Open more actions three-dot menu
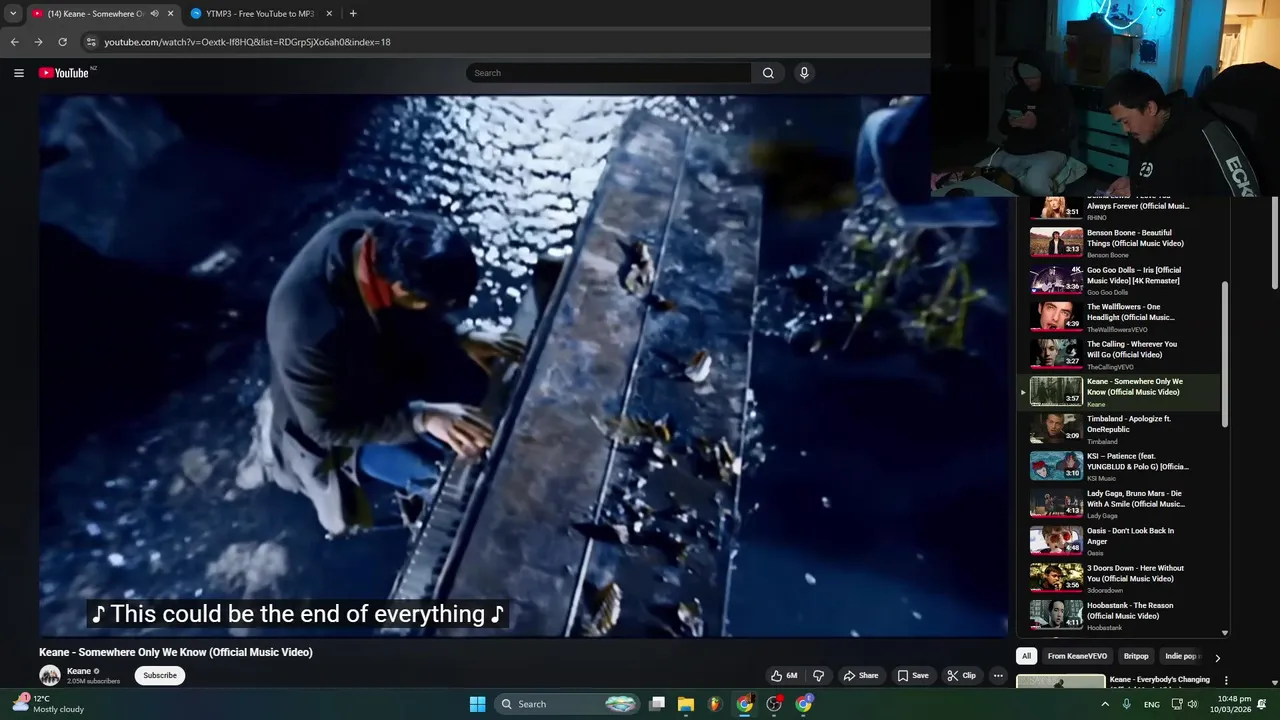 997,675
